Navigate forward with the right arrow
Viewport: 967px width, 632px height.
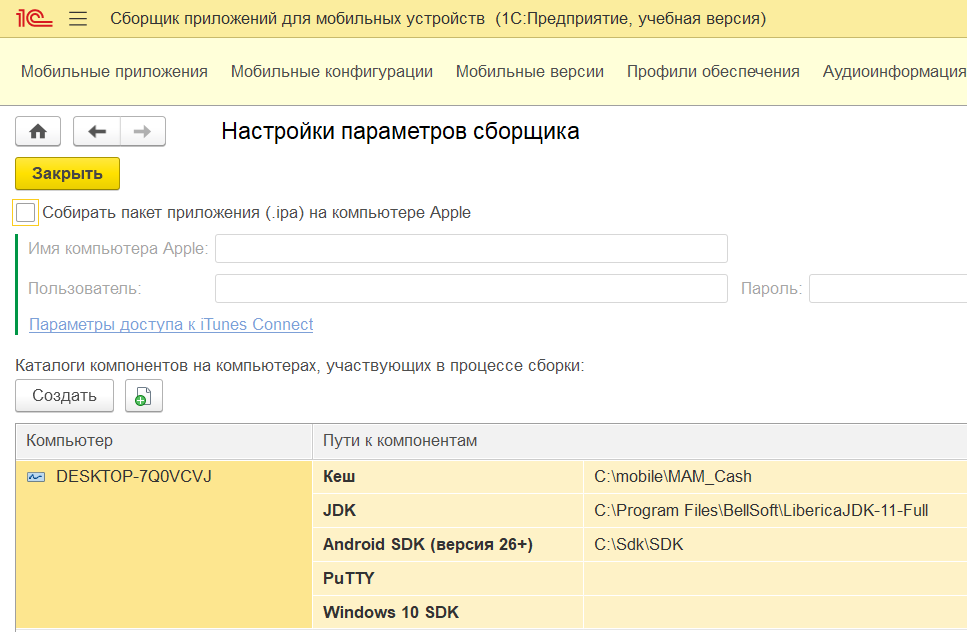point(142,131)
